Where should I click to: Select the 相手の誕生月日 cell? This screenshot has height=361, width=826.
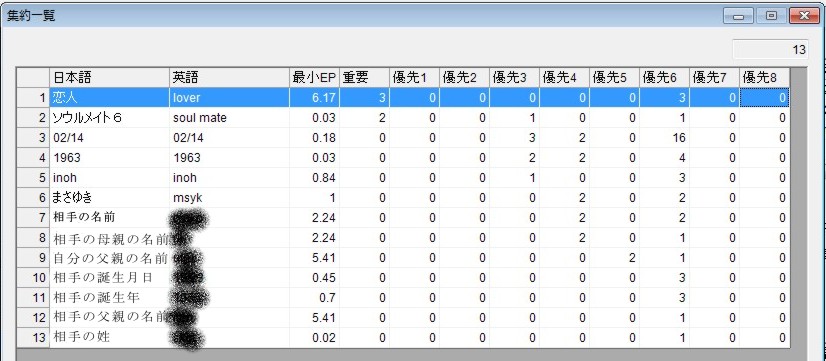pos(110,278)
